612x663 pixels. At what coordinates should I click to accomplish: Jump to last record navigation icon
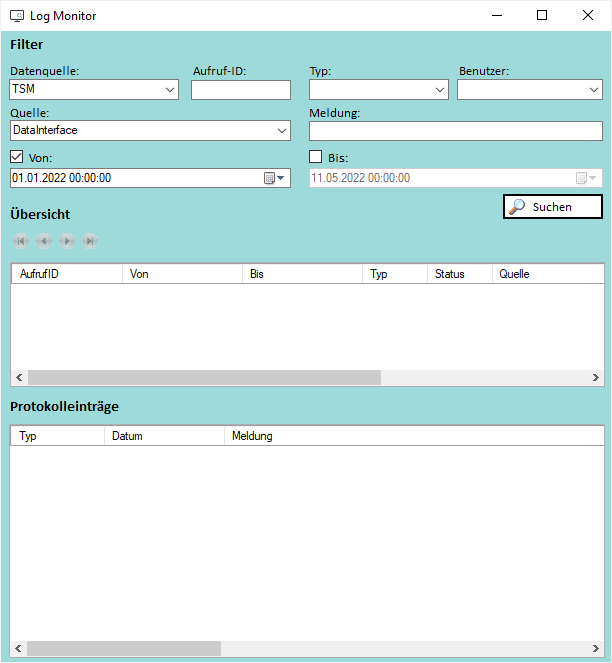coord(90,241)
